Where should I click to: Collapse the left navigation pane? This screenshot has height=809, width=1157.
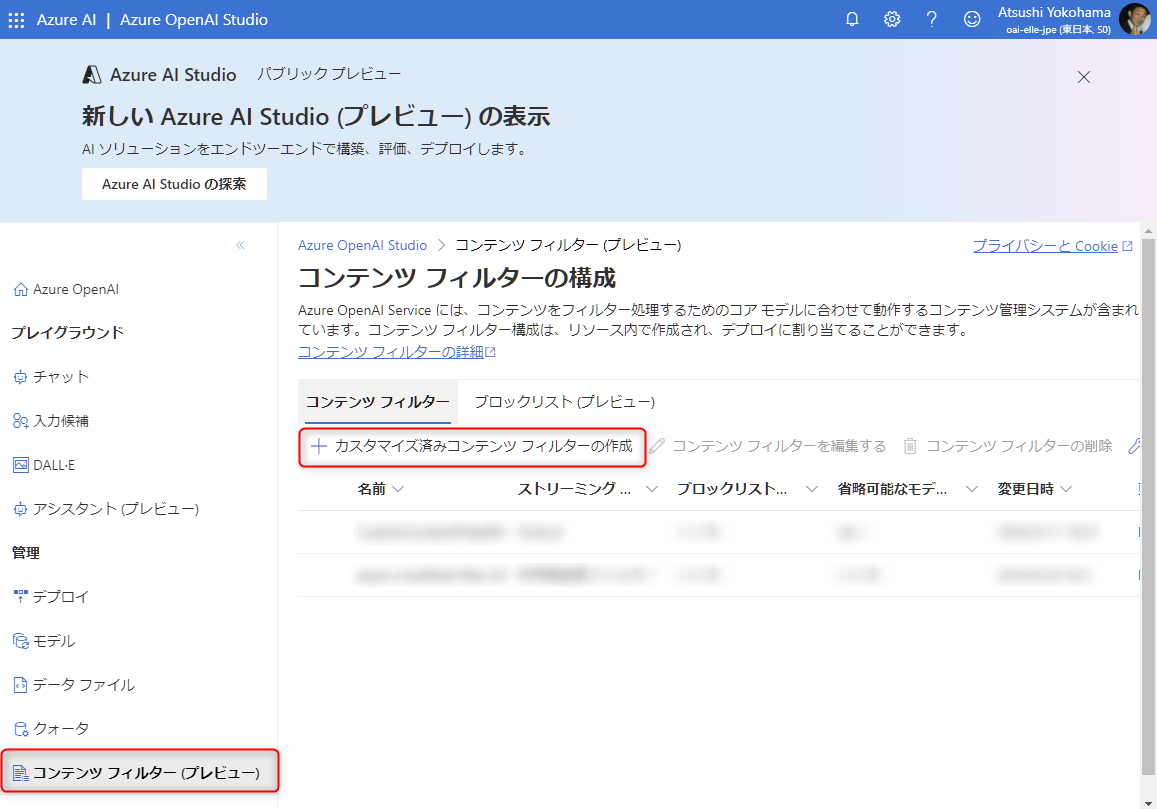(241, 245)
